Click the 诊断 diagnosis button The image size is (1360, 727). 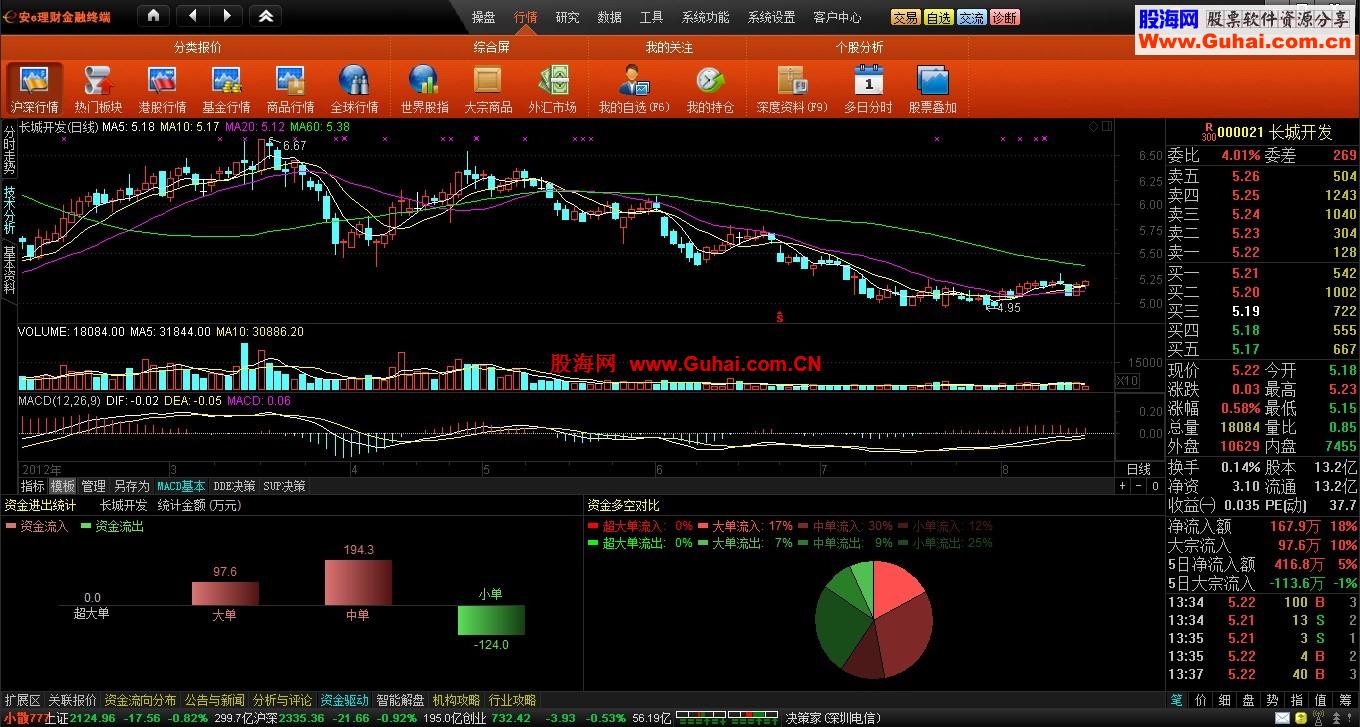point(1004,17)
